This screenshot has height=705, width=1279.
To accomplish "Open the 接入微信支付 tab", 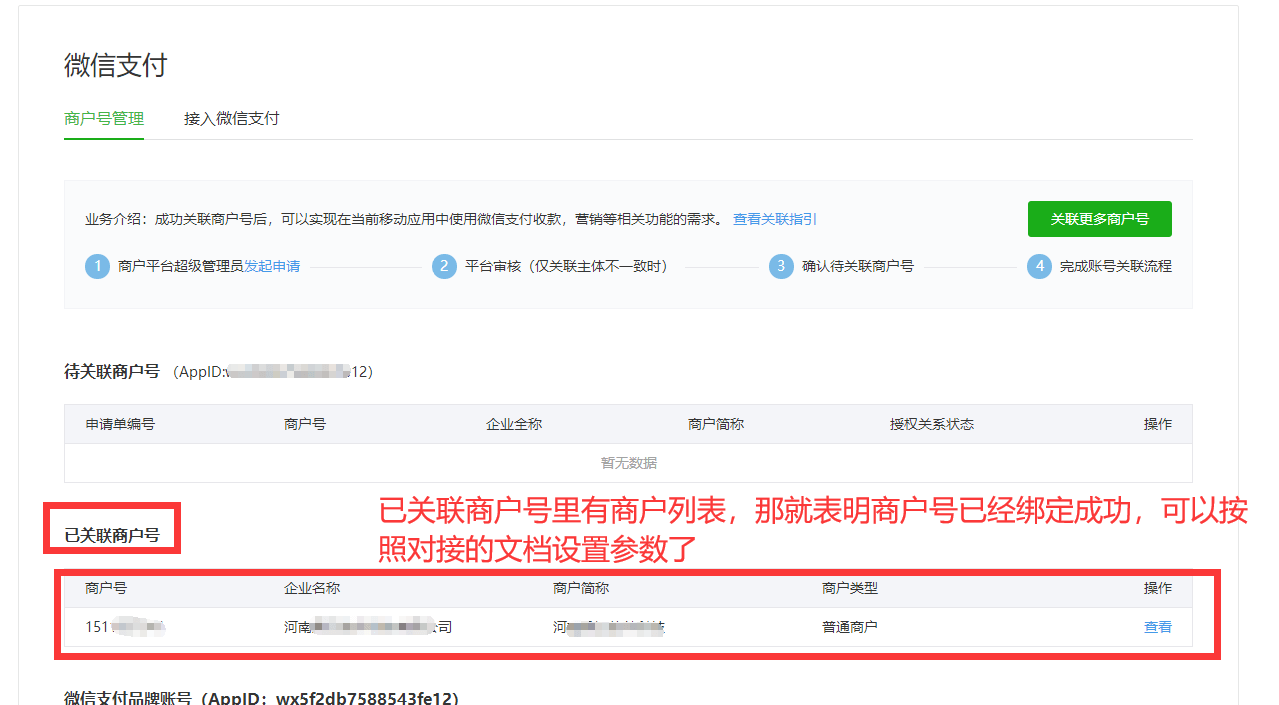I will pyautogui.click(x=231, y=118).
